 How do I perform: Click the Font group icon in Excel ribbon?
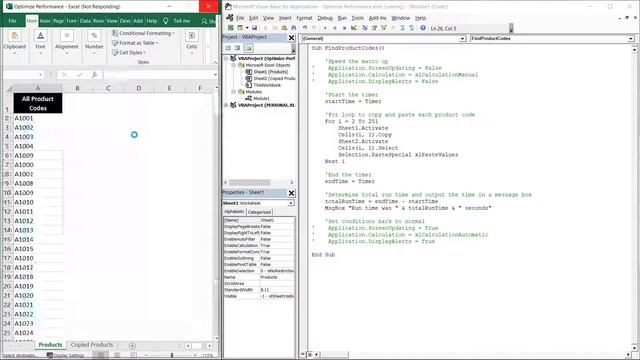[40, 36]
